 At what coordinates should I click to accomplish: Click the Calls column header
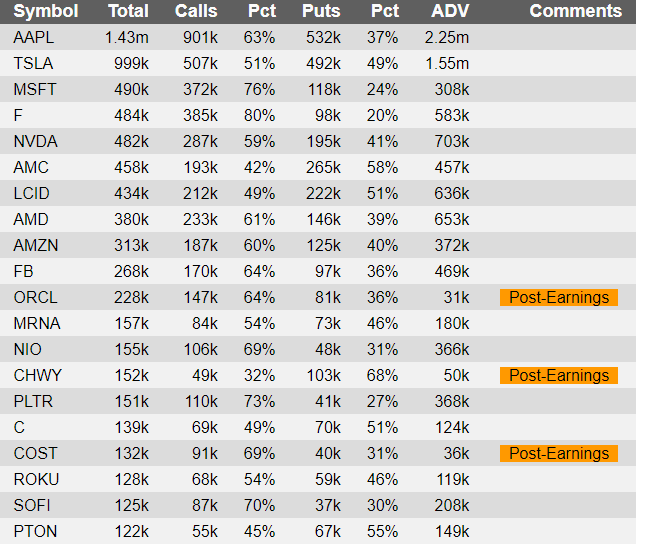click(195, 11)
